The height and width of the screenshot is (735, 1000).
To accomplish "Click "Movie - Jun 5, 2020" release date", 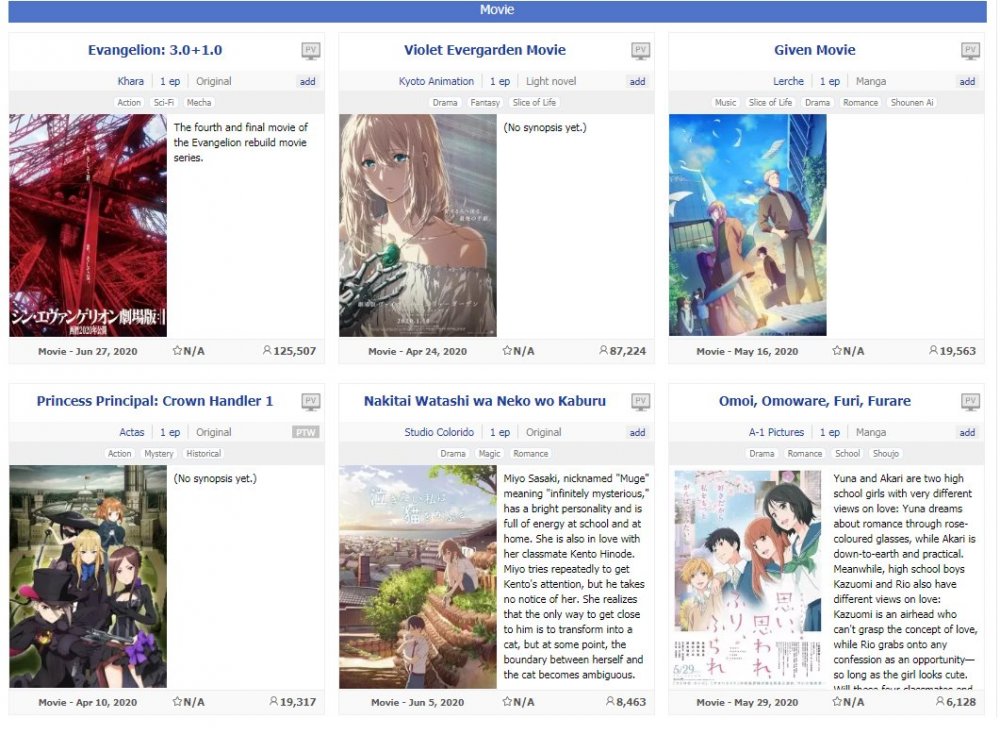I will [x=417, y=702].
